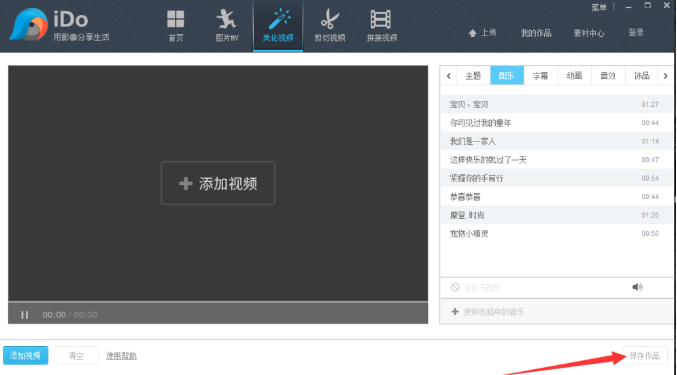The height and width of the screenshot is (375, 677).
Task: Select the 美化视频 magic wand tool
Action: [278, 26]
